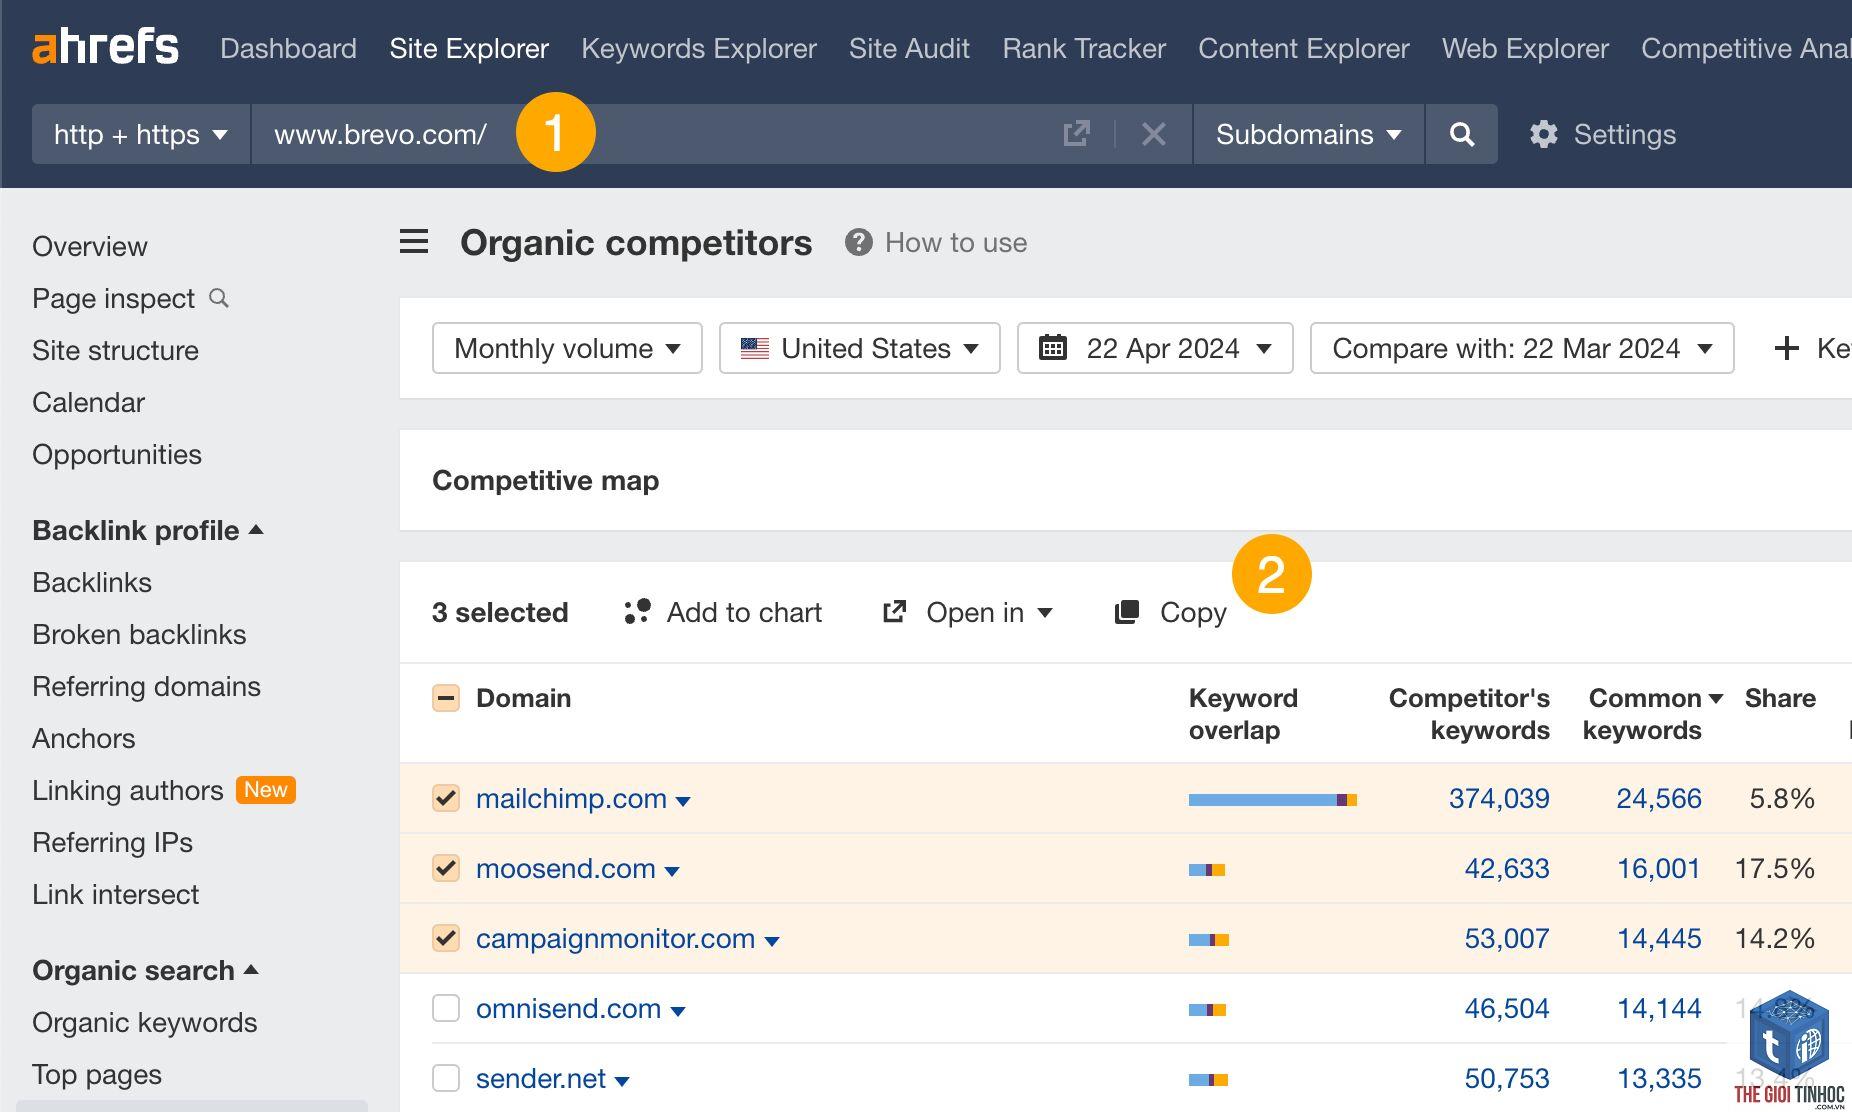Screen dimensions: 1852x1112
Task: Click campaignmonitor.com keyword overlap bar
Action: pyautogui.click(x=1209, y=939)
